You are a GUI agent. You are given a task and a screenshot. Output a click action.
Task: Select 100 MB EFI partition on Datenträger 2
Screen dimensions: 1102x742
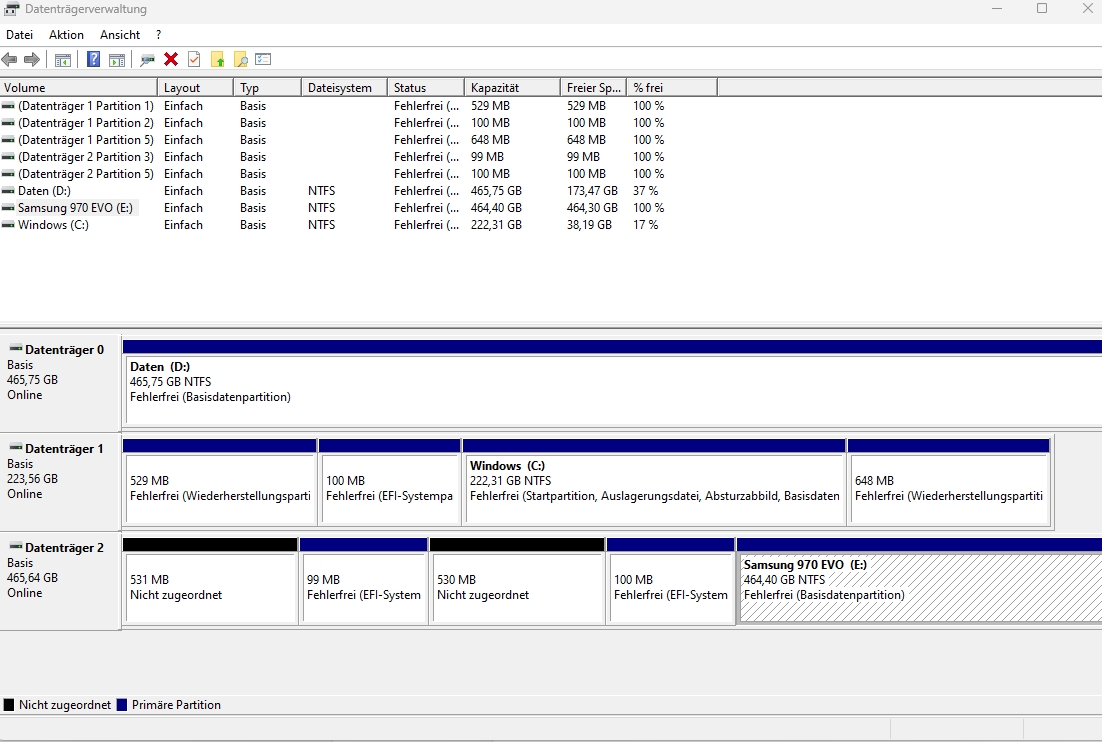click(x=671, y=580)
